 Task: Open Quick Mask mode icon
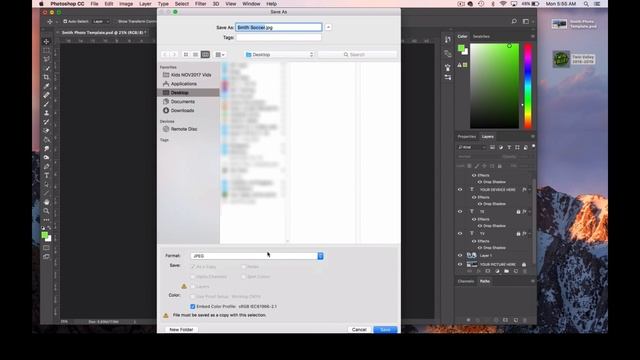(x=46, y=248)
